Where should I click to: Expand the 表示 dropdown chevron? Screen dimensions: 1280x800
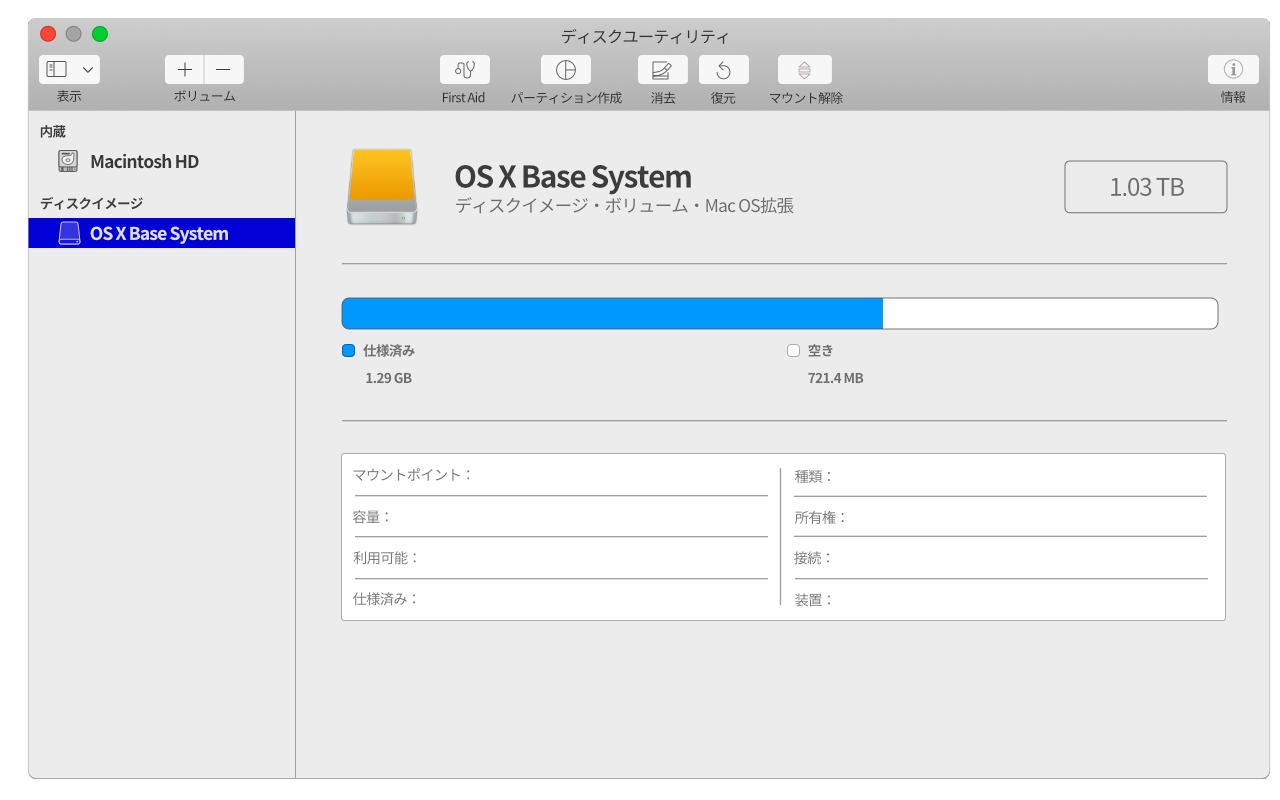click(x=88, y=70)
